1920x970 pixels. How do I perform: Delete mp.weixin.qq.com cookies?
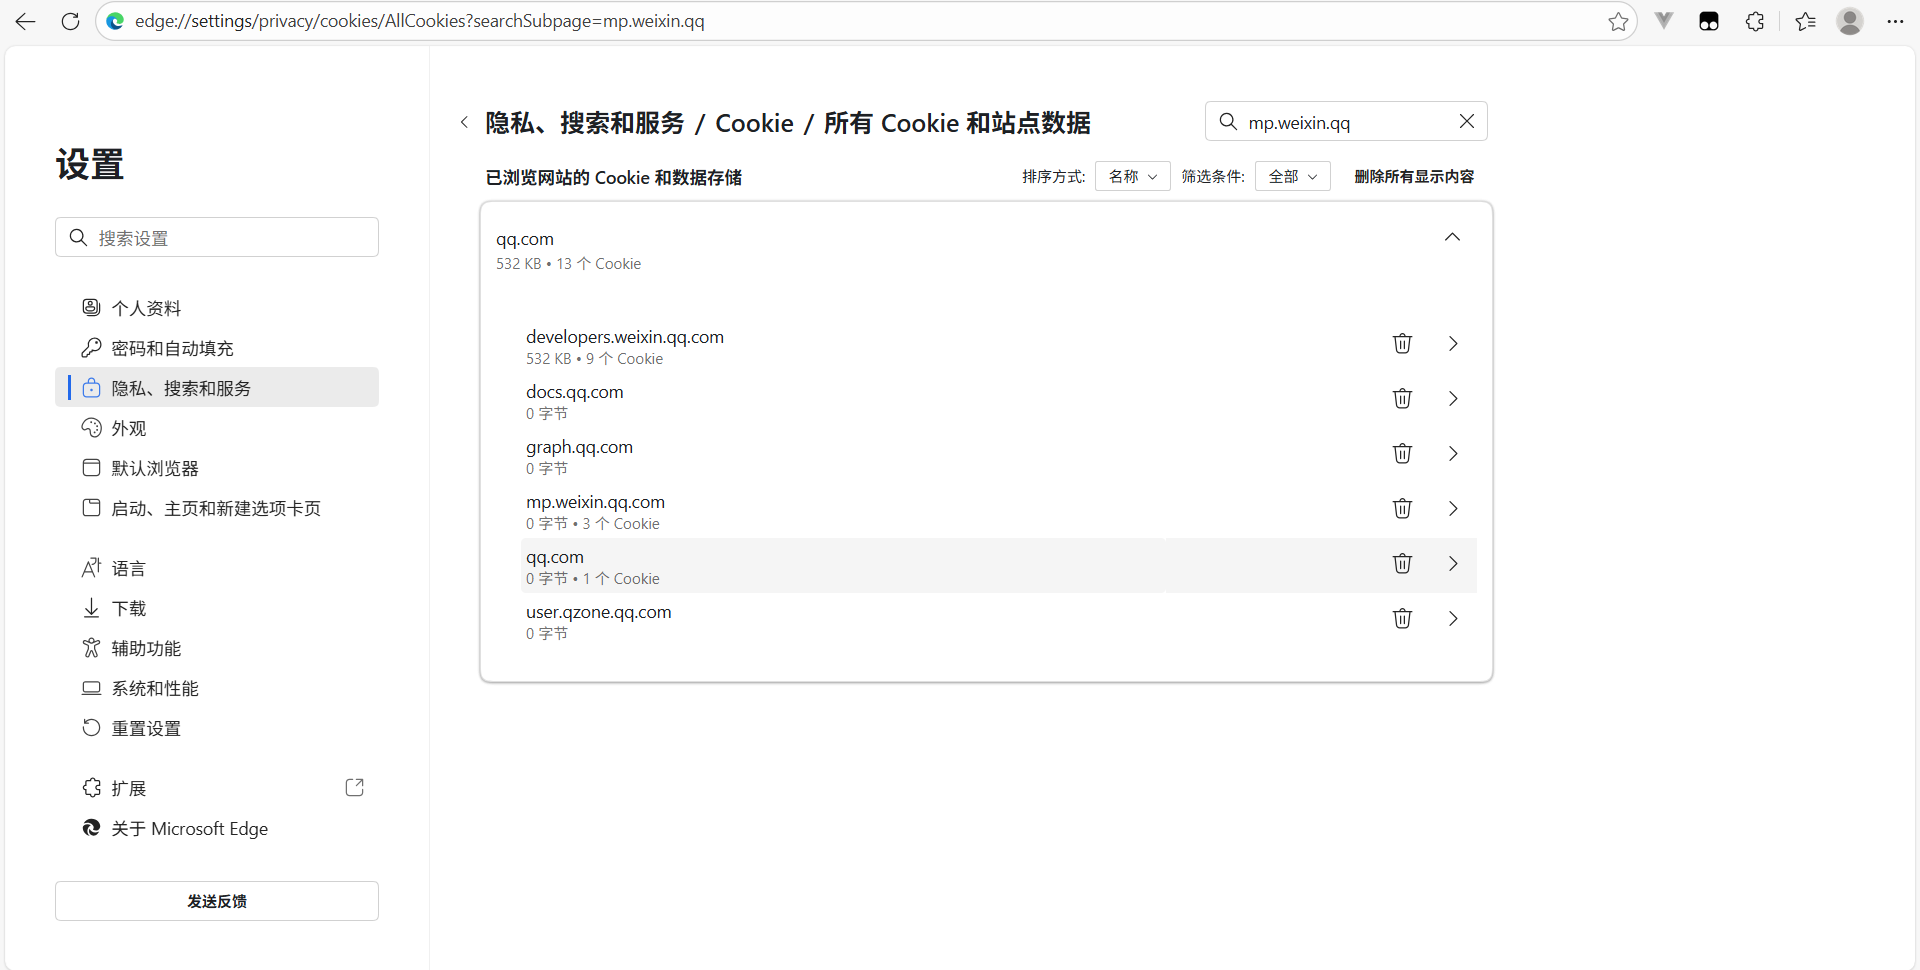[1402, 509]
